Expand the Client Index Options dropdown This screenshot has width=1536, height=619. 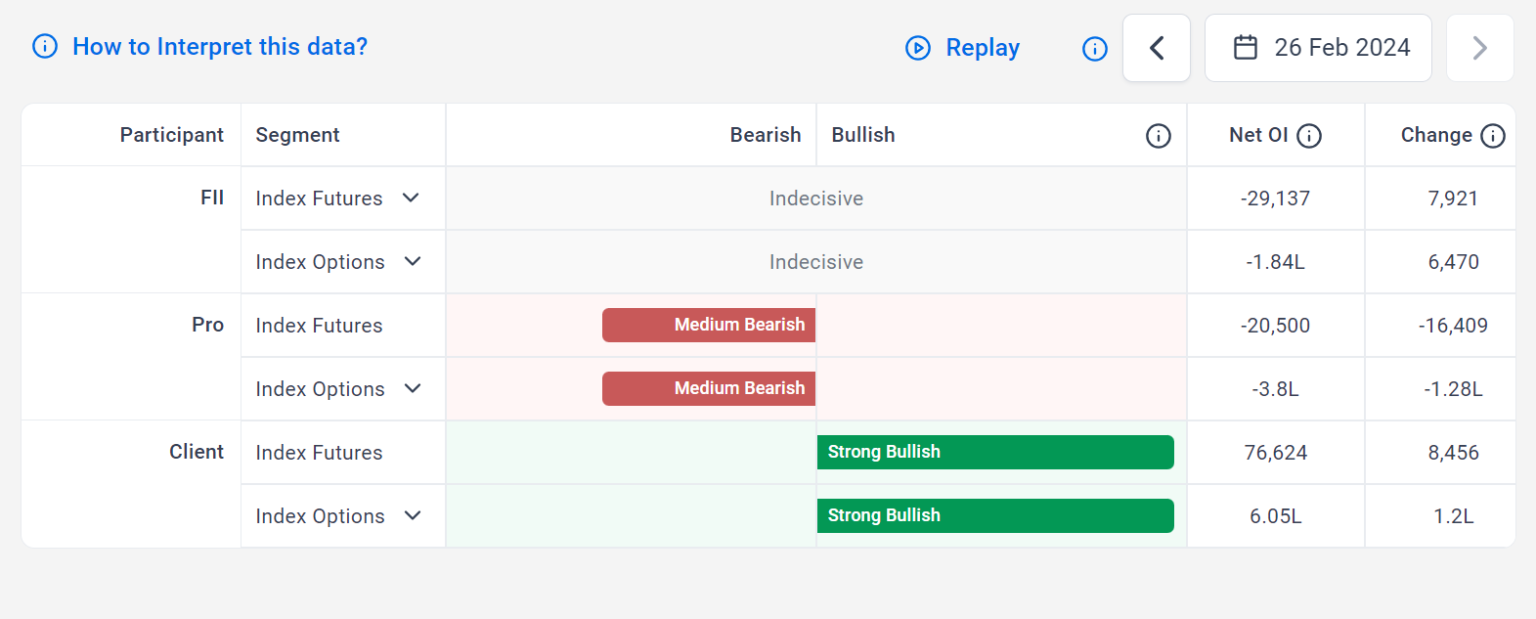point(410,515)
